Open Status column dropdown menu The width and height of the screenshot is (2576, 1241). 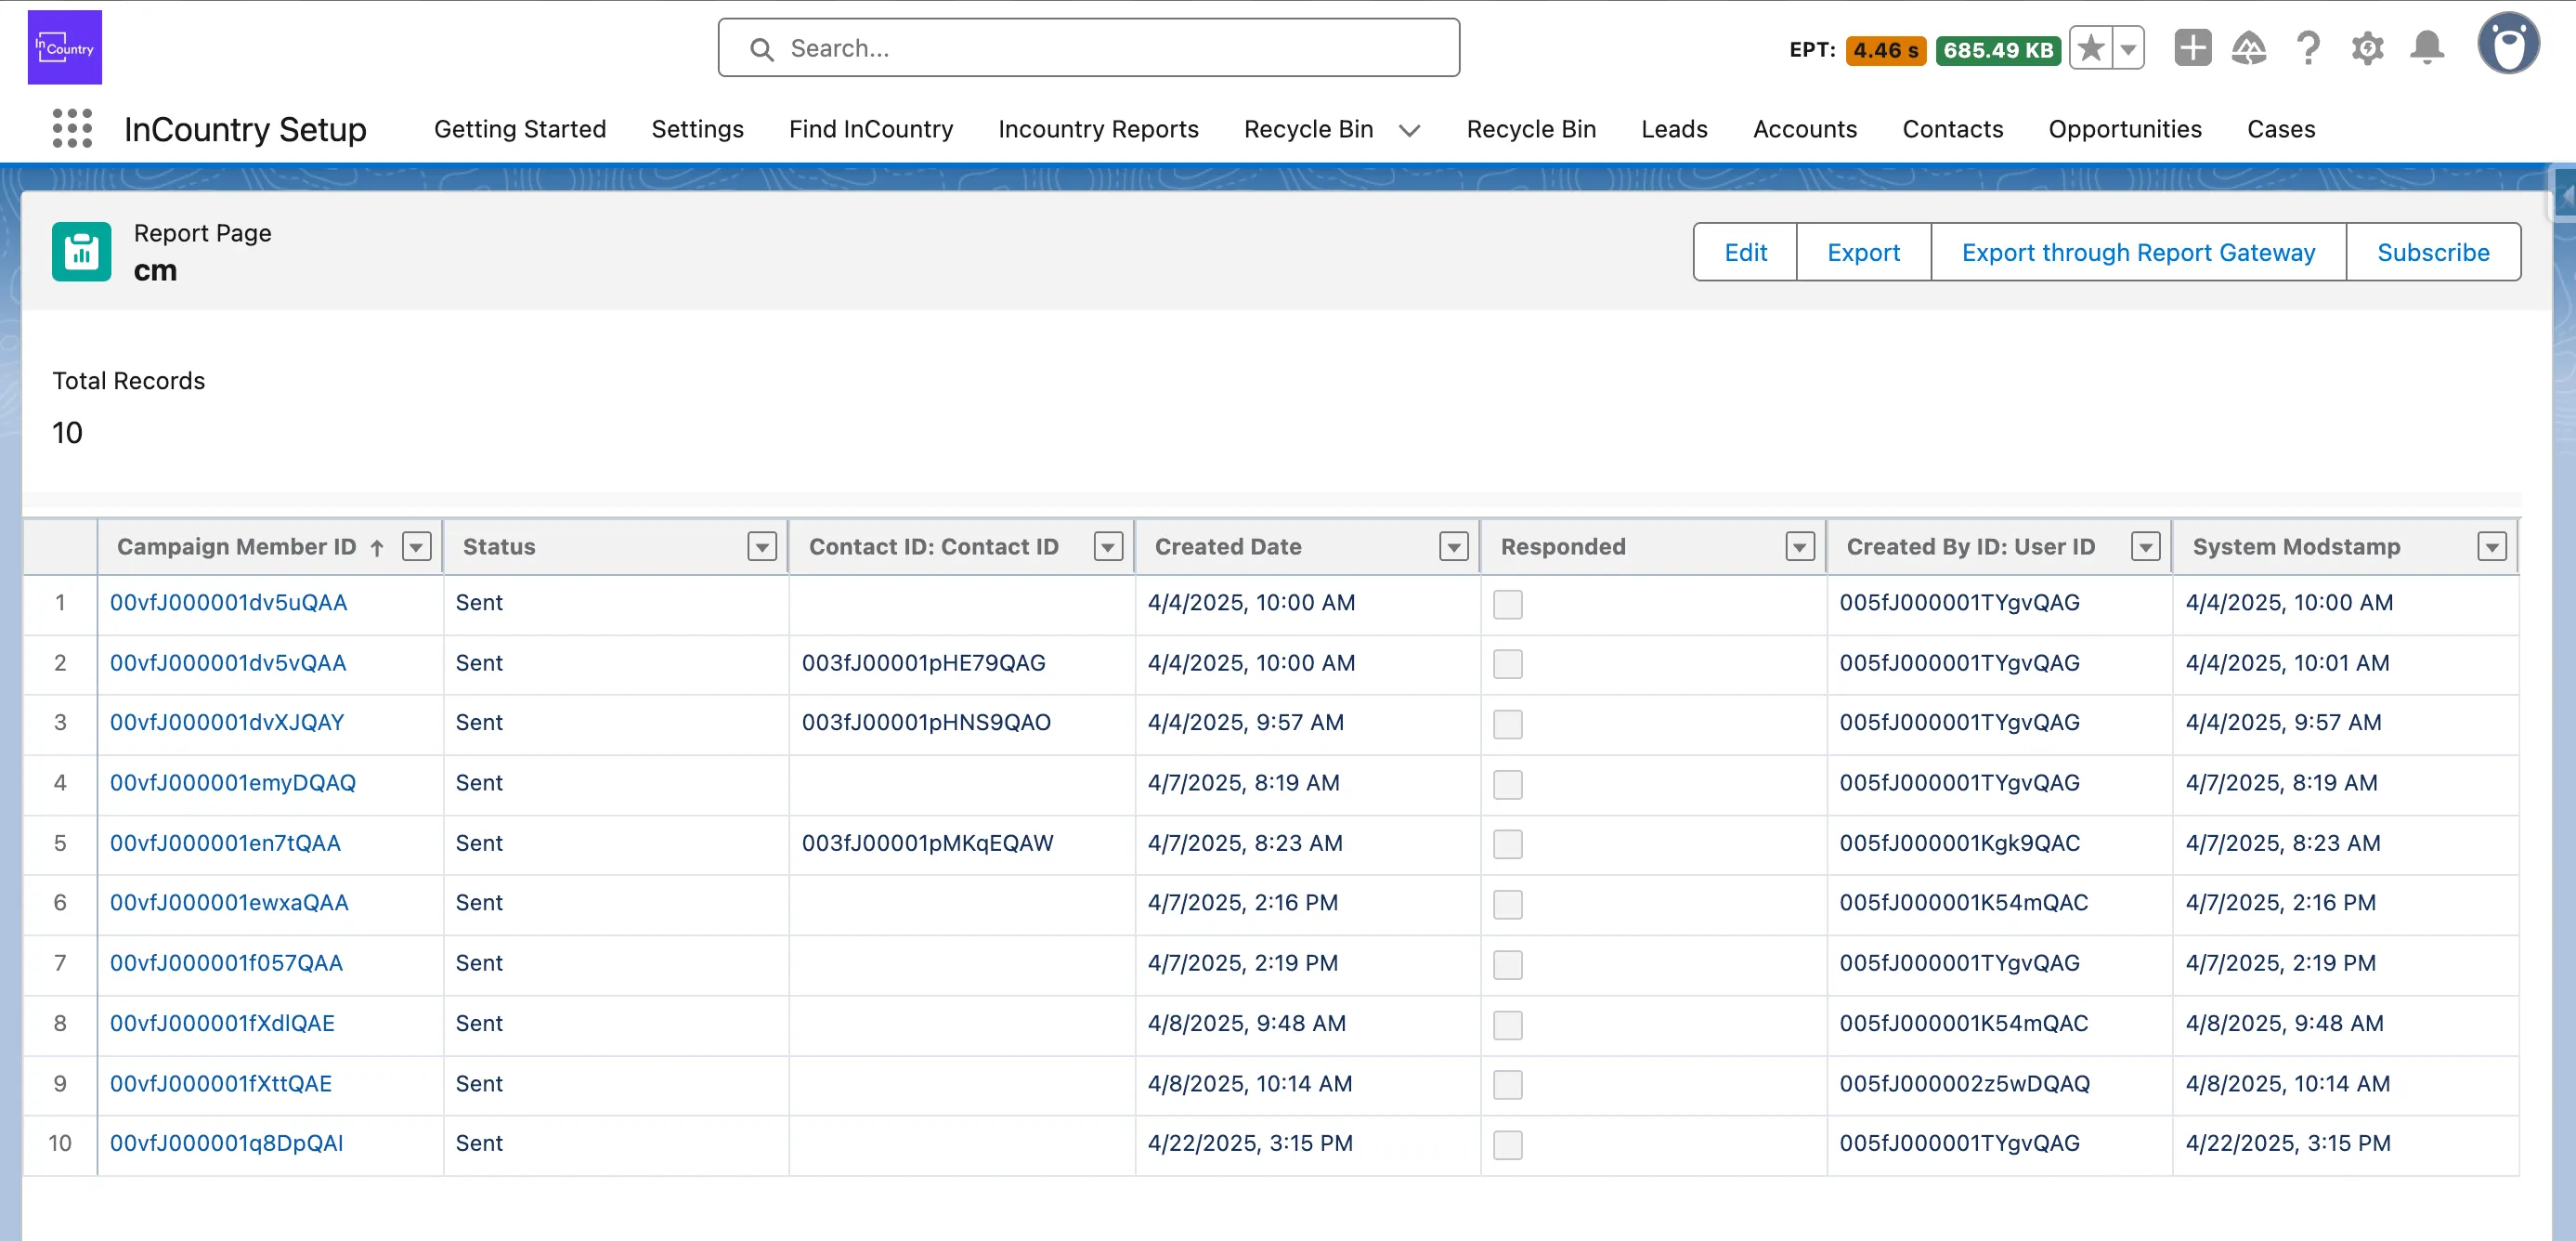[x=762, y=547]
